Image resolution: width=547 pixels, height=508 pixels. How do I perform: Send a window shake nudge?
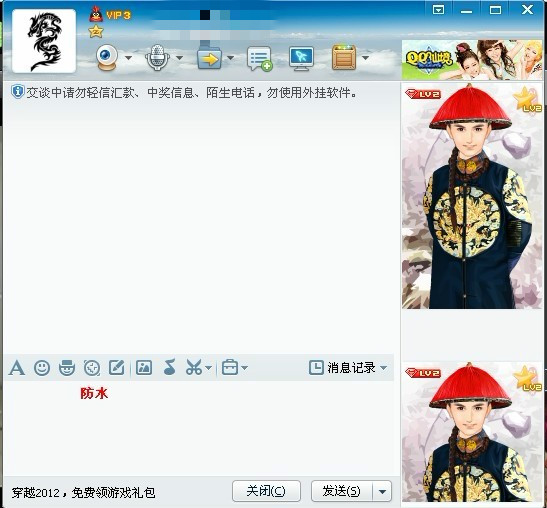(92, 368)
